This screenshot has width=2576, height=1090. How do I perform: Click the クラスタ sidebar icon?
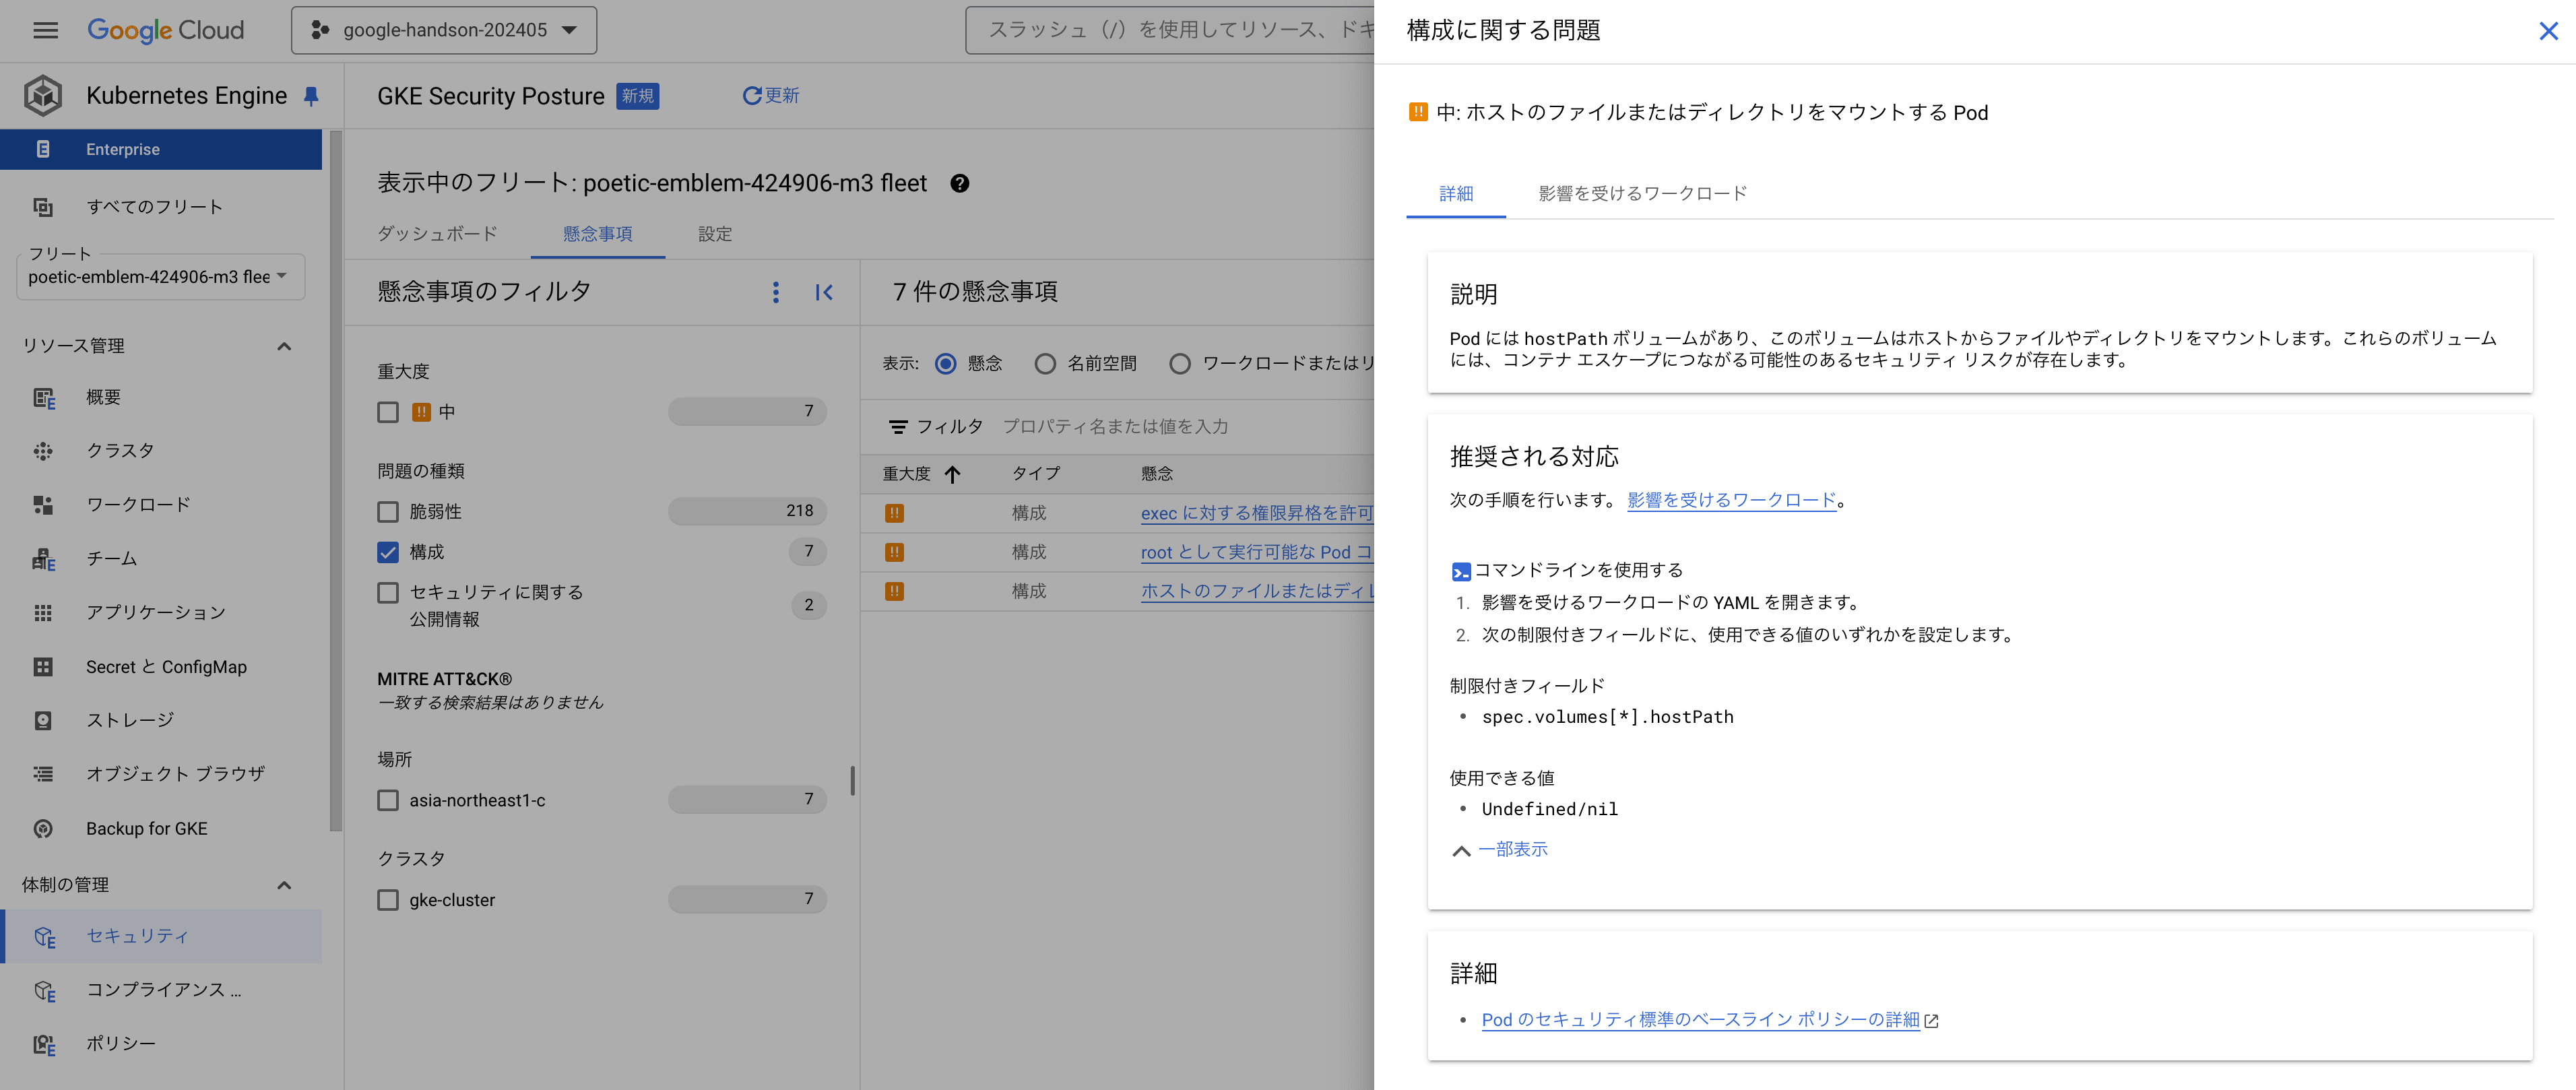[43, 451]
